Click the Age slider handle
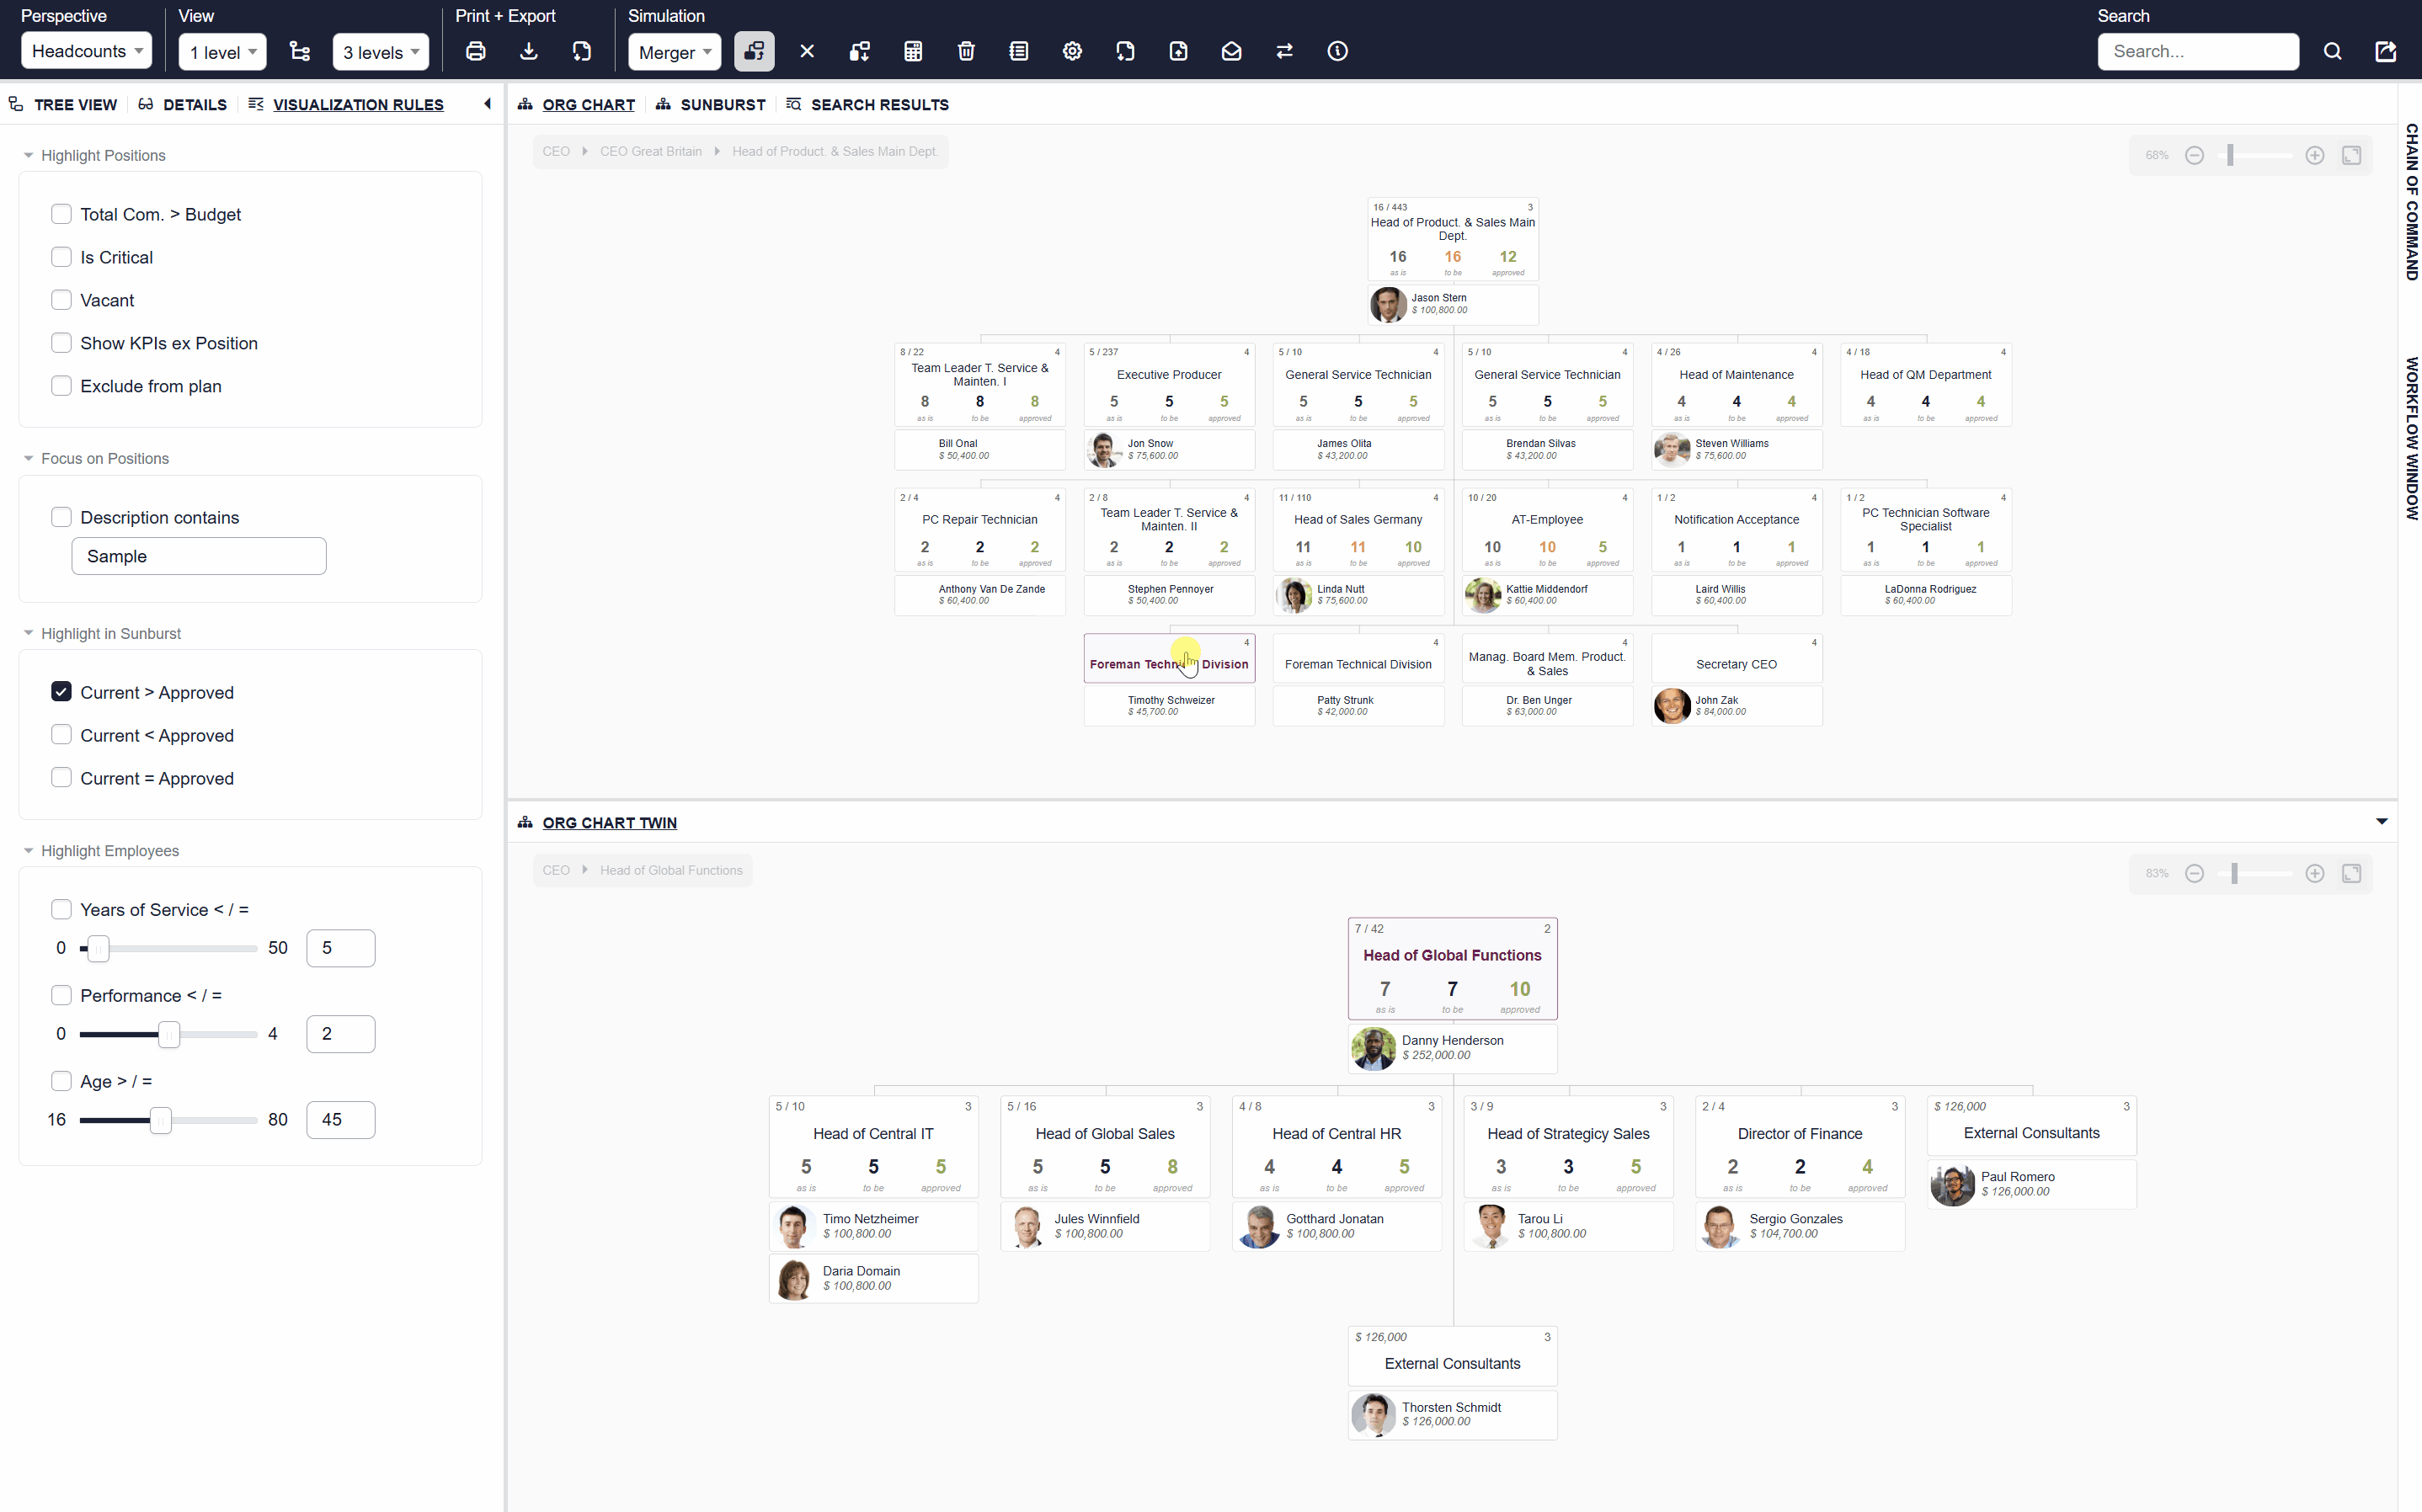The width and height of the screenshot is (2422, 1512). (160, 1120)
